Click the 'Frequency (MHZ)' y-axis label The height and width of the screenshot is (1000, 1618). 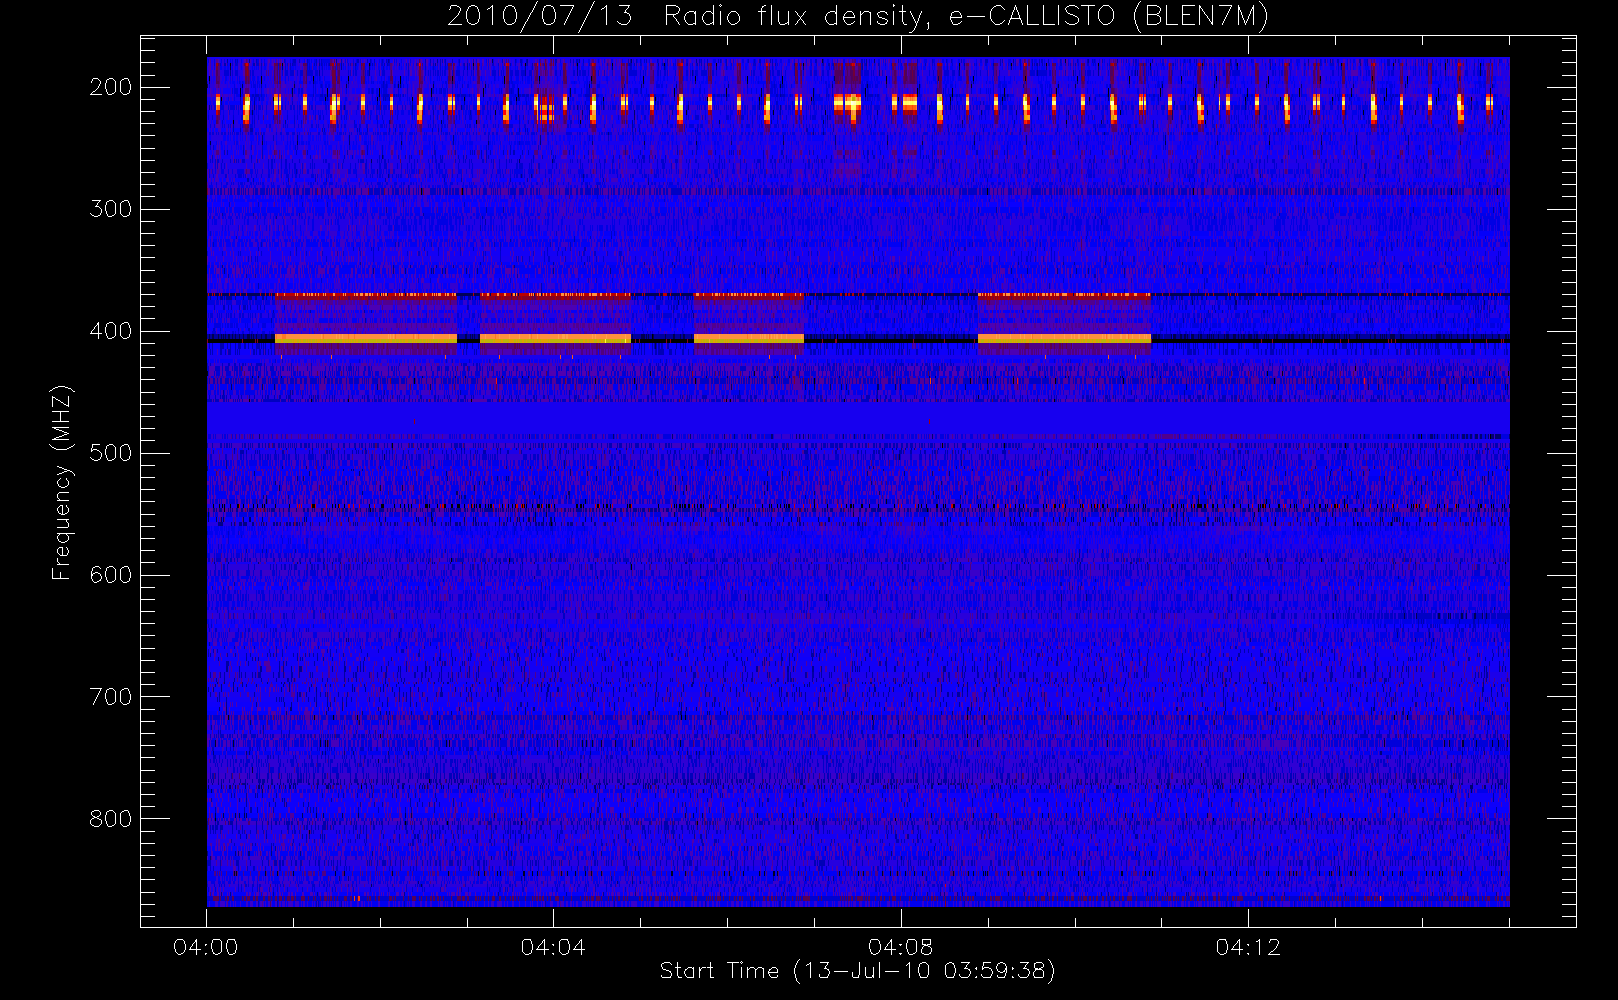(62, 482)
